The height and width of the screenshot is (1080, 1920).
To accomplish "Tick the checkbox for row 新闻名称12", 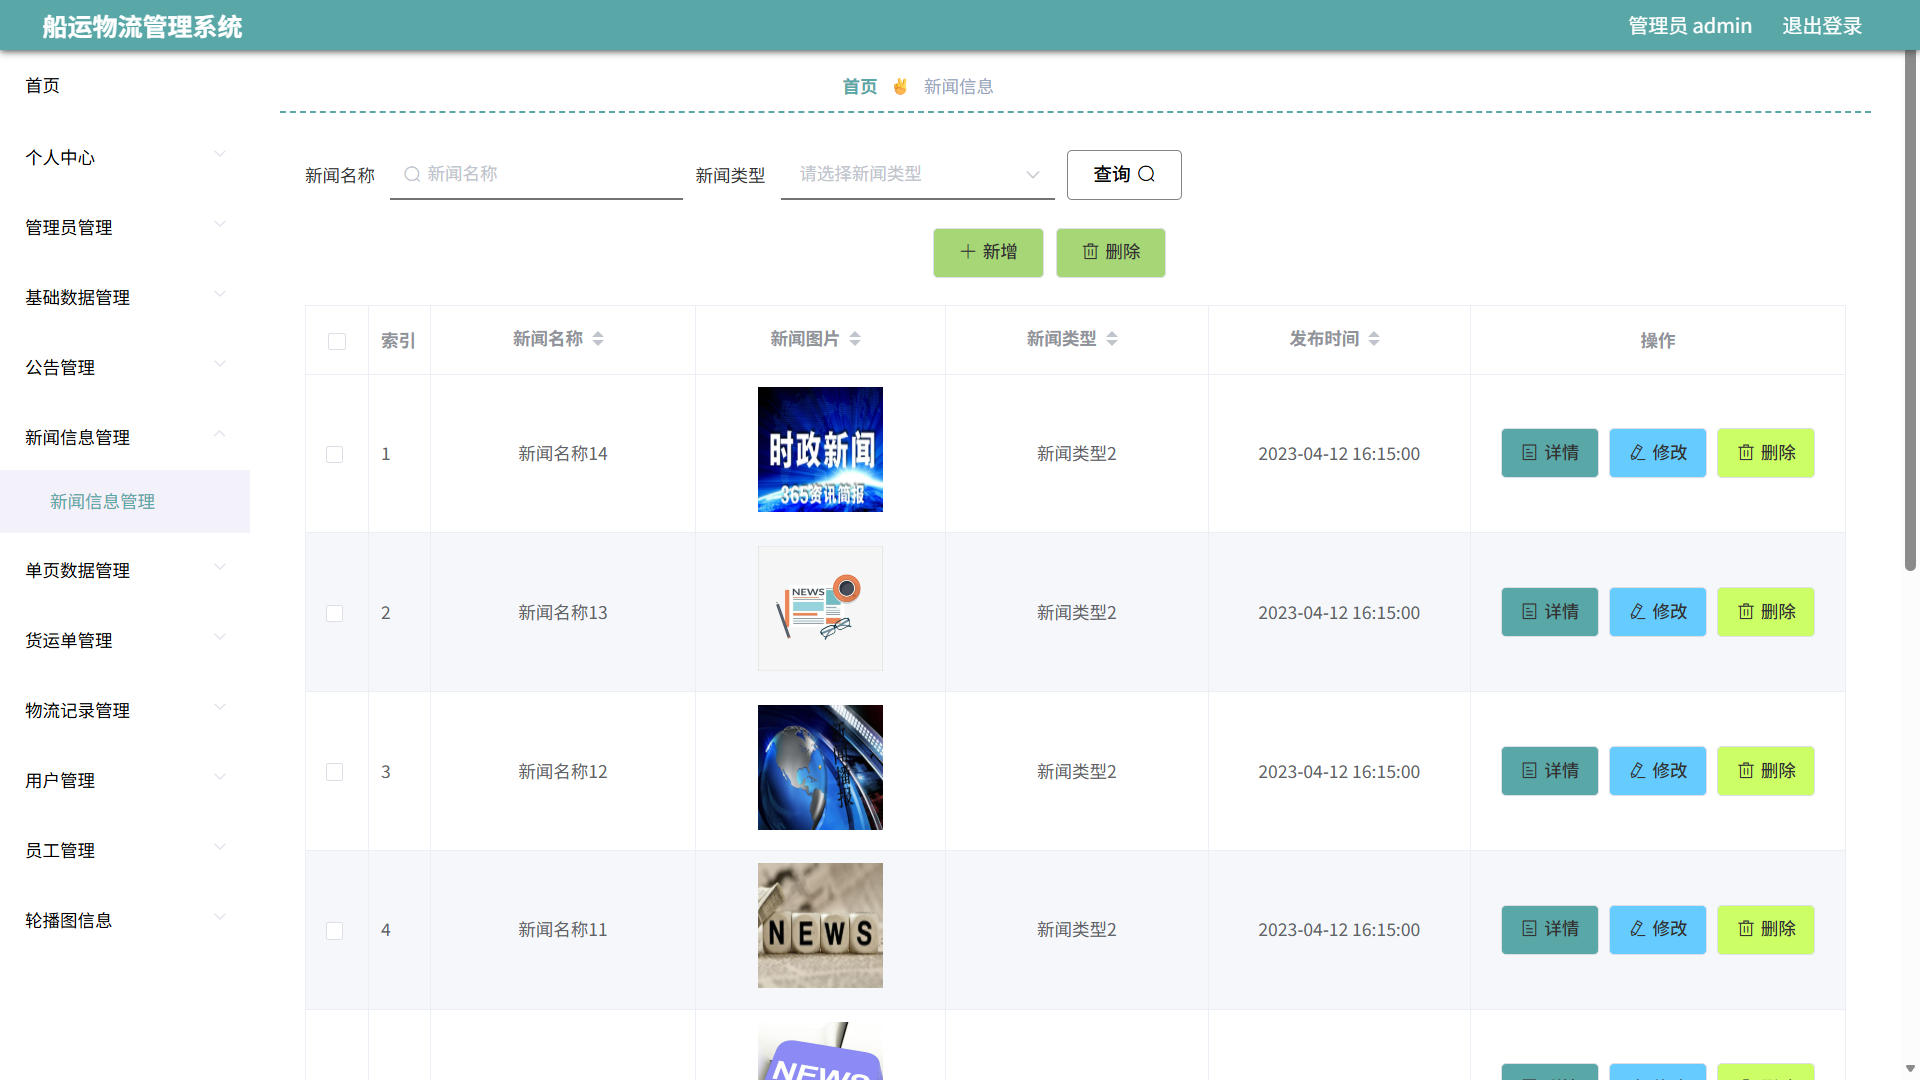I will (335, 772).
